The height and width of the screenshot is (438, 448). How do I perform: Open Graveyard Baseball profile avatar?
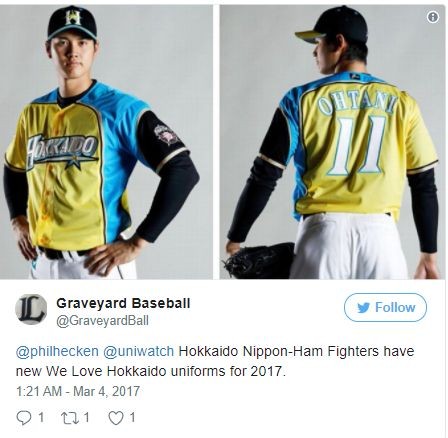tap(31, 310)
